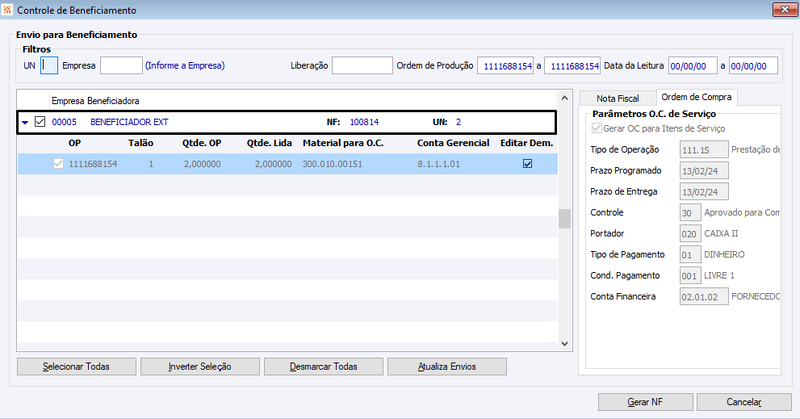Viewport: 800px width, 419px height.
Task: Click the Inverter Seleção button
Action: (x=200, y=366)
